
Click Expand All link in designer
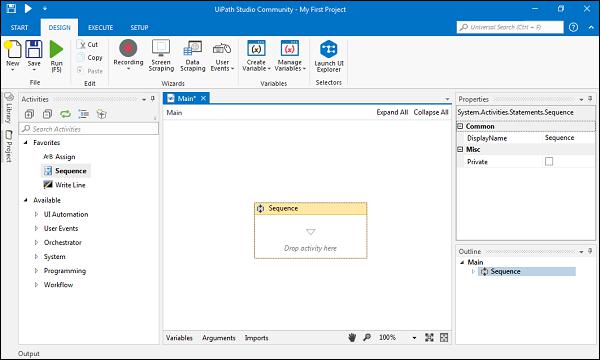(392, 112)
